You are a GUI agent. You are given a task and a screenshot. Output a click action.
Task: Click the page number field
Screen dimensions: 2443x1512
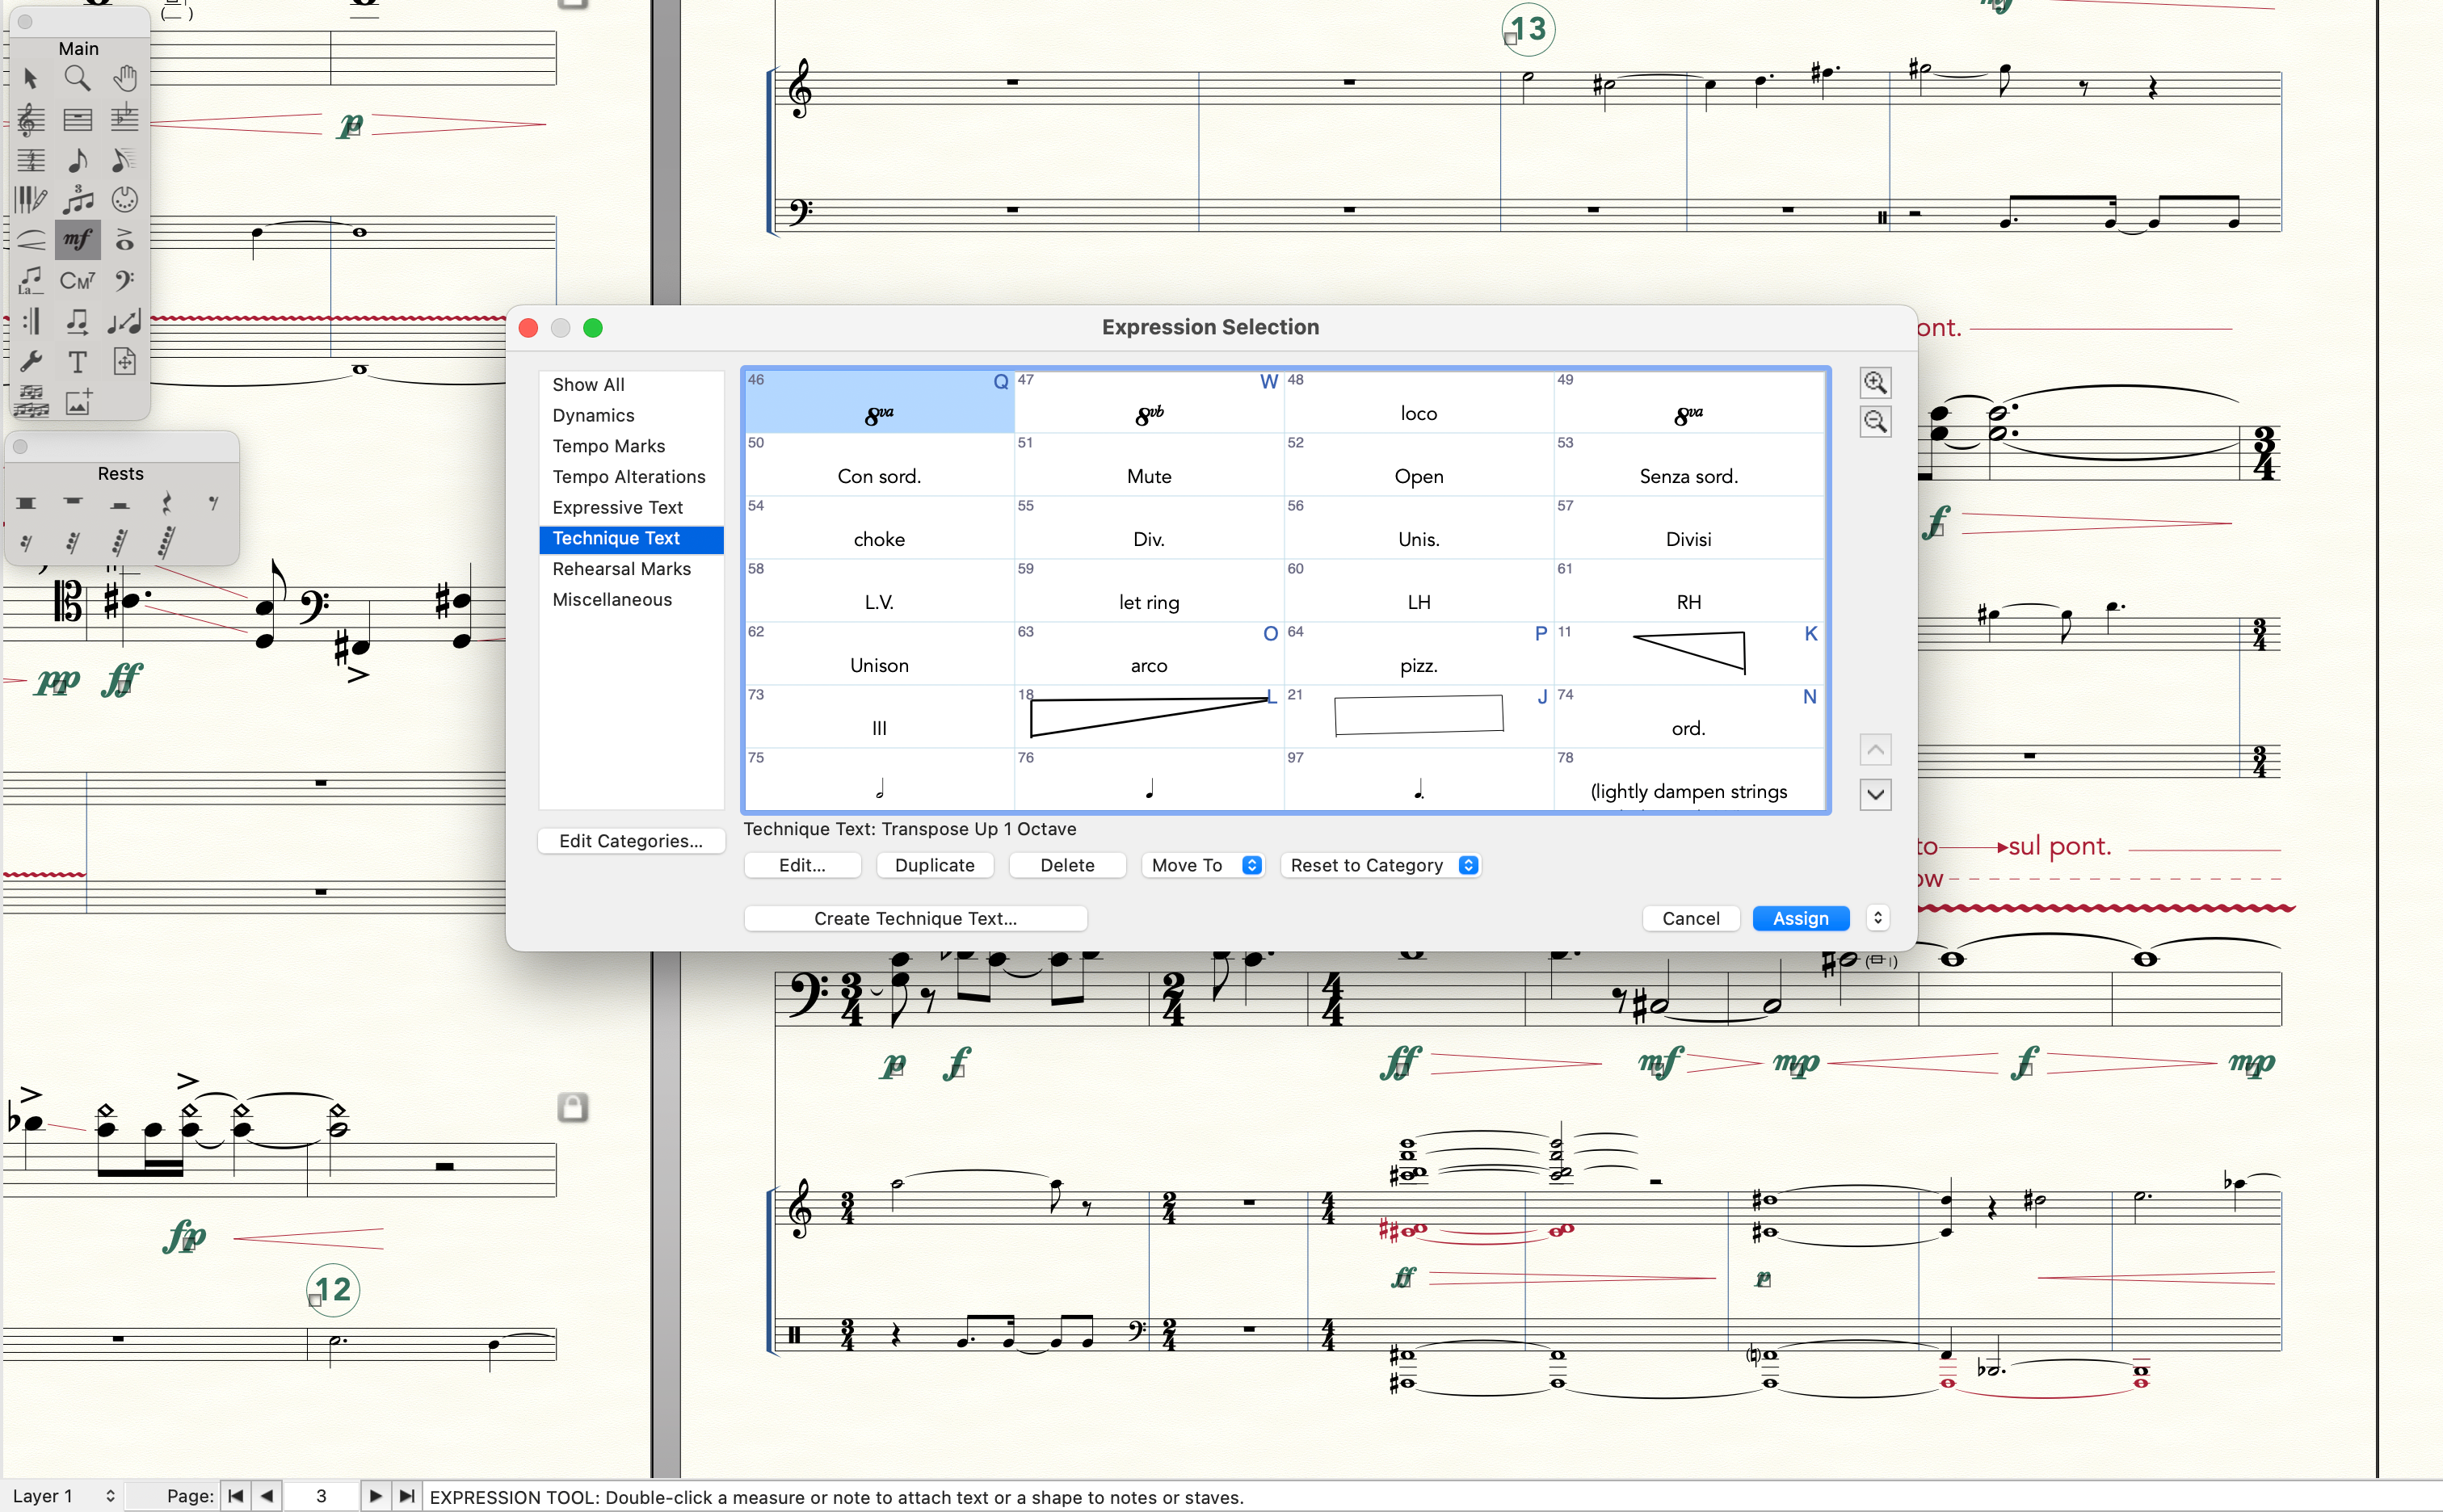(x=321, y=1496)
